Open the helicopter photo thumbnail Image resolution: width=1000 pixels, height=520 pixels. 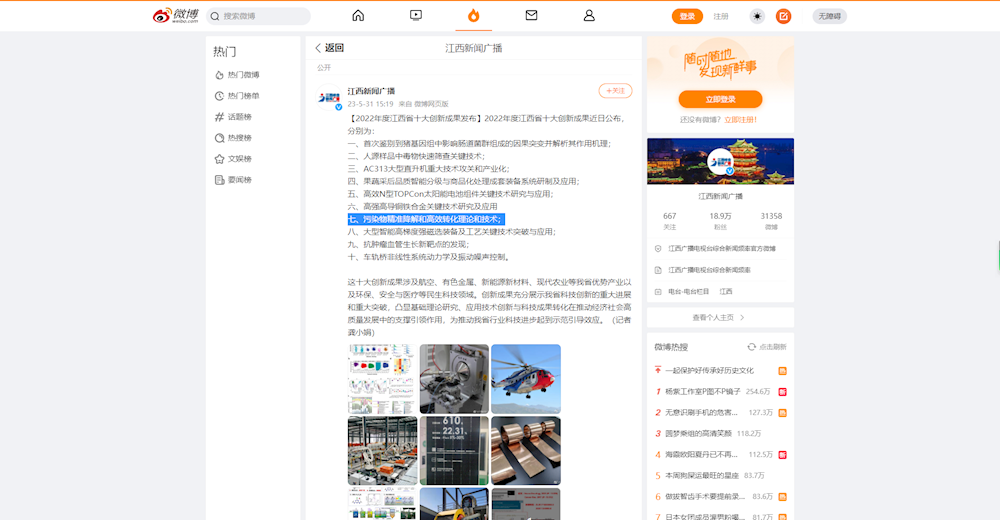pyautogui.click(x=526, y=378)
